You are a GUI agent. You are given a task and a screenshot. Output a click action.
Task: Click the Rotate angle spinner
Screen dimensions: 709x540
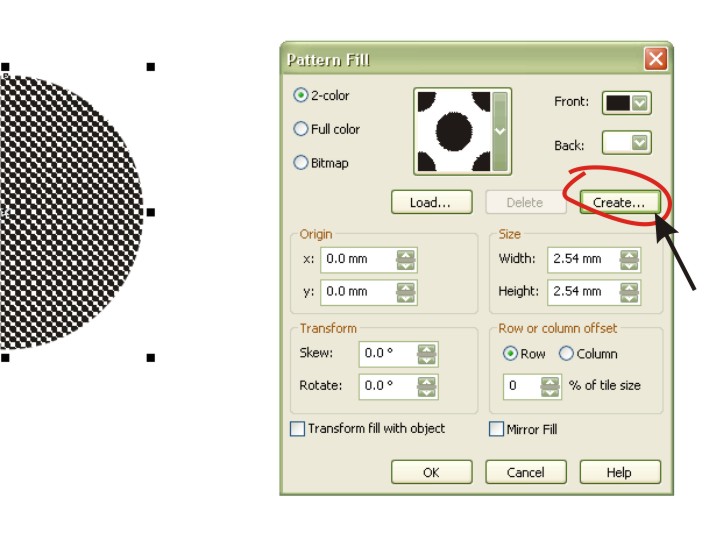click(426, 386)
